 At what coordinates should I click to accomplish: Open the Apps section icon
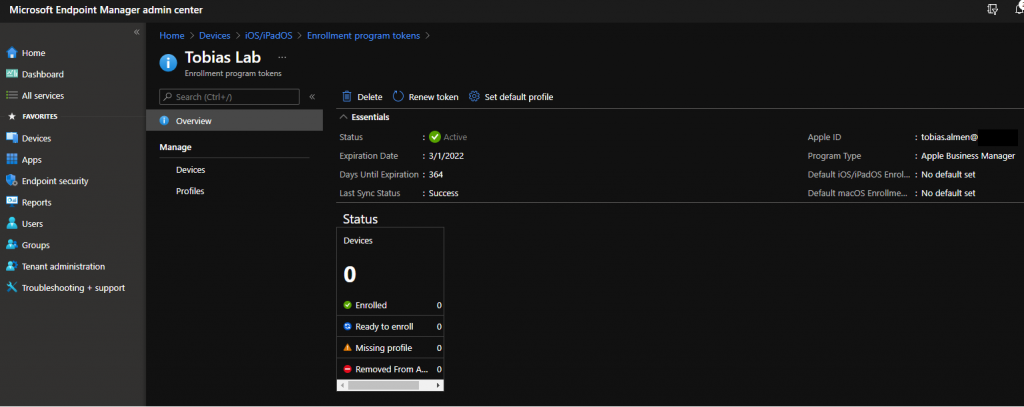pyautogui.click(x=12, y=159)
